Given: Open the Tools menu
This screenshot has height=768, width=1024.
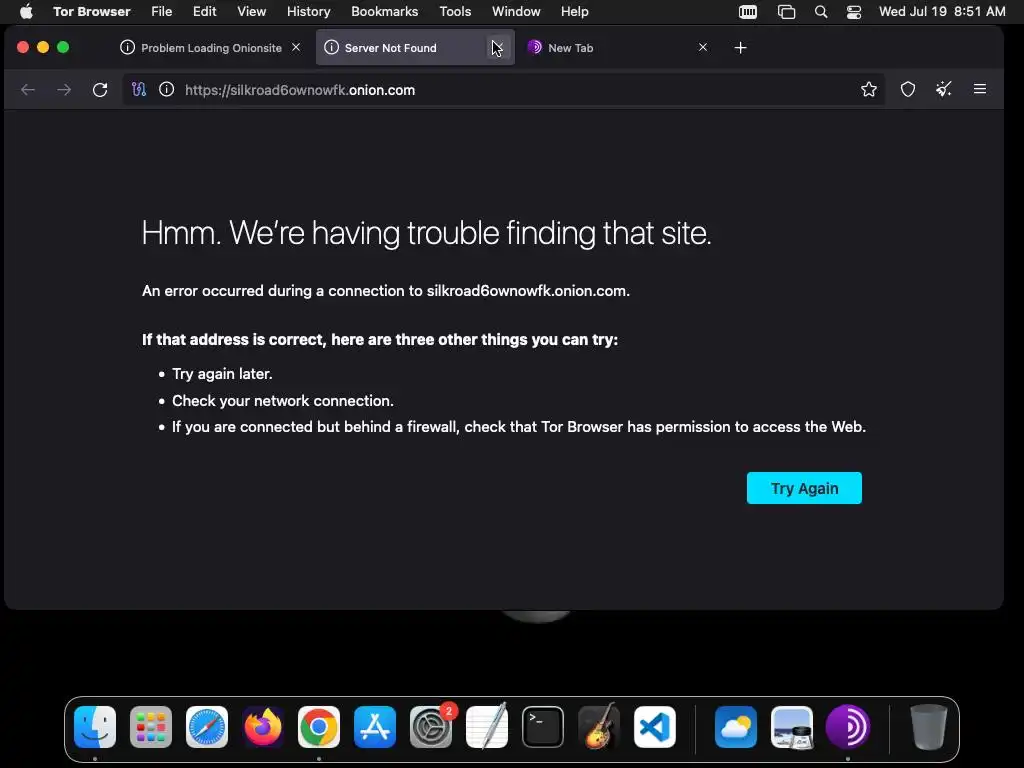Looking at the screenshot, I should (x=455, y=11).
